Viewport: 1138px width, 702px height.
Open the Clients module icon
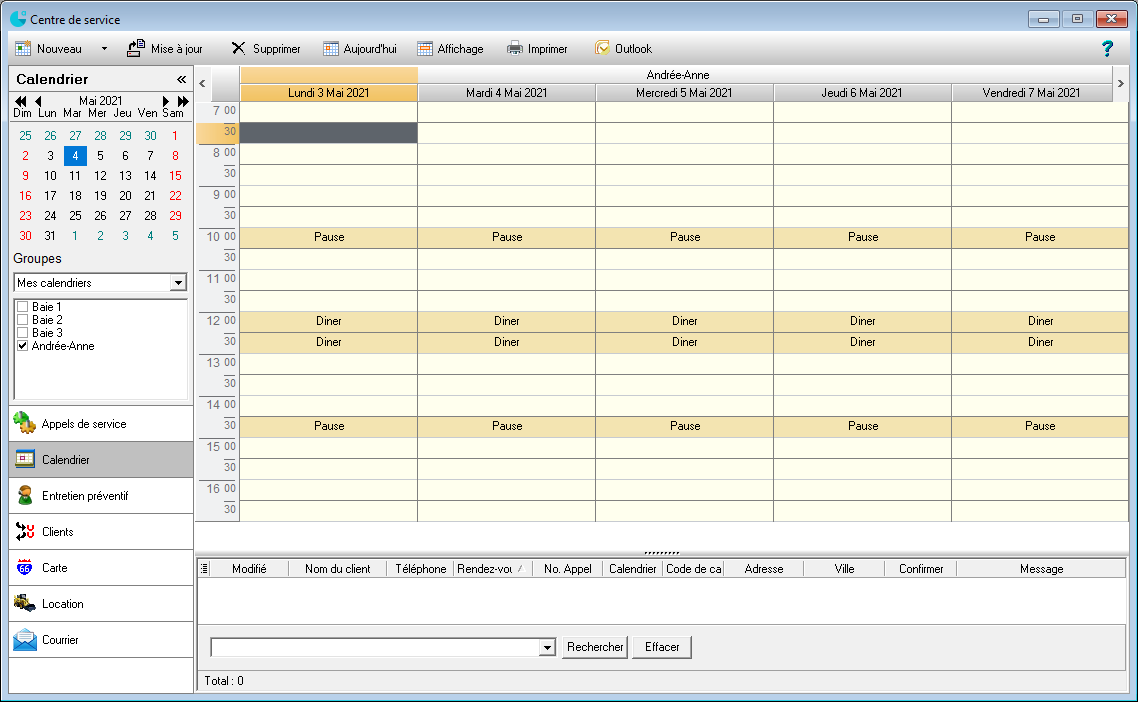(x=25, y=531)
